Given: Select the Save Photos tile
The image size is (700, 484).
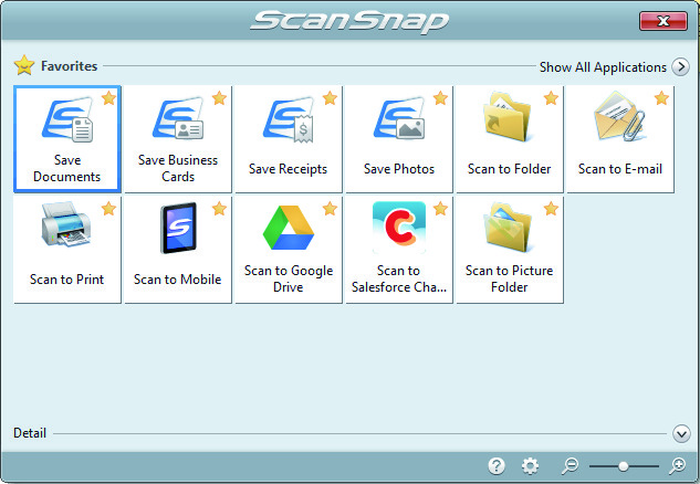Looking at the screenshot, I should [x=399, y=139].
